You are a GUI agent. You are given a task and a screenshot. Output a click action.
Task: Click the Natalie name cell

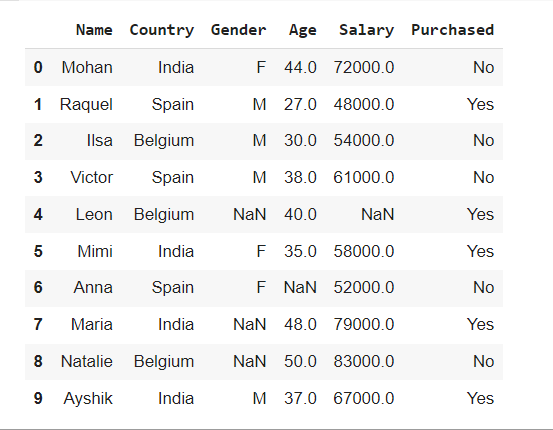pyautogui.click(x=87, y=362)
